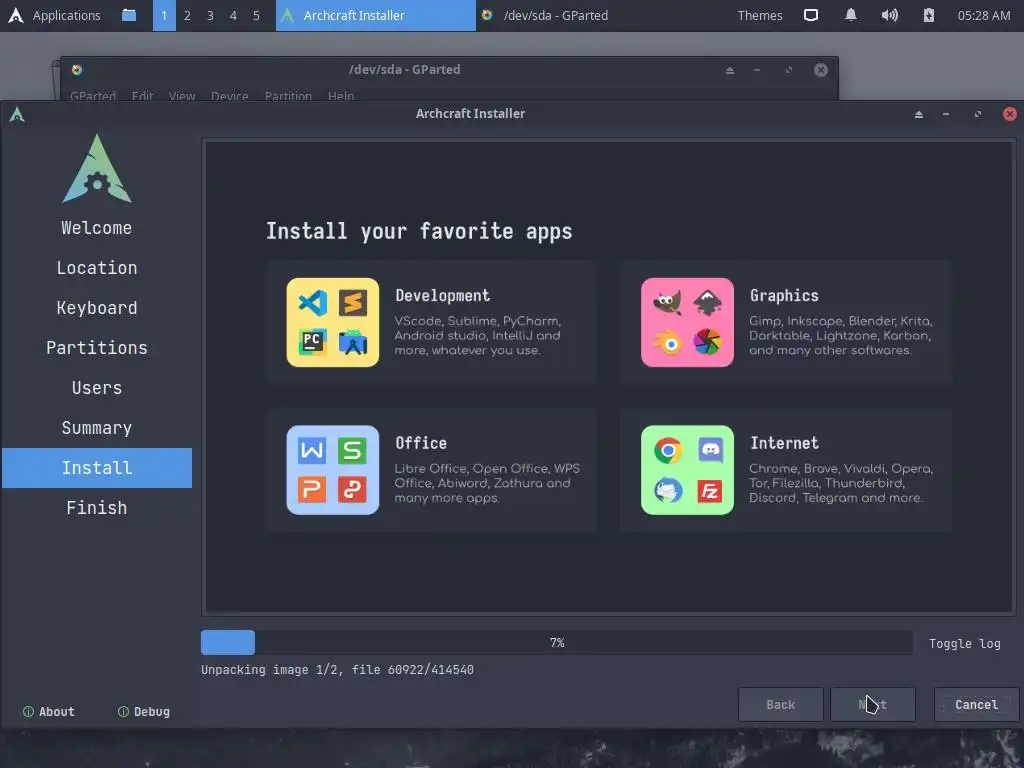Click the Sublime Text icon in Development card
The width and height of the screenshot is (1024, 768).
click(x=353, y=303)
